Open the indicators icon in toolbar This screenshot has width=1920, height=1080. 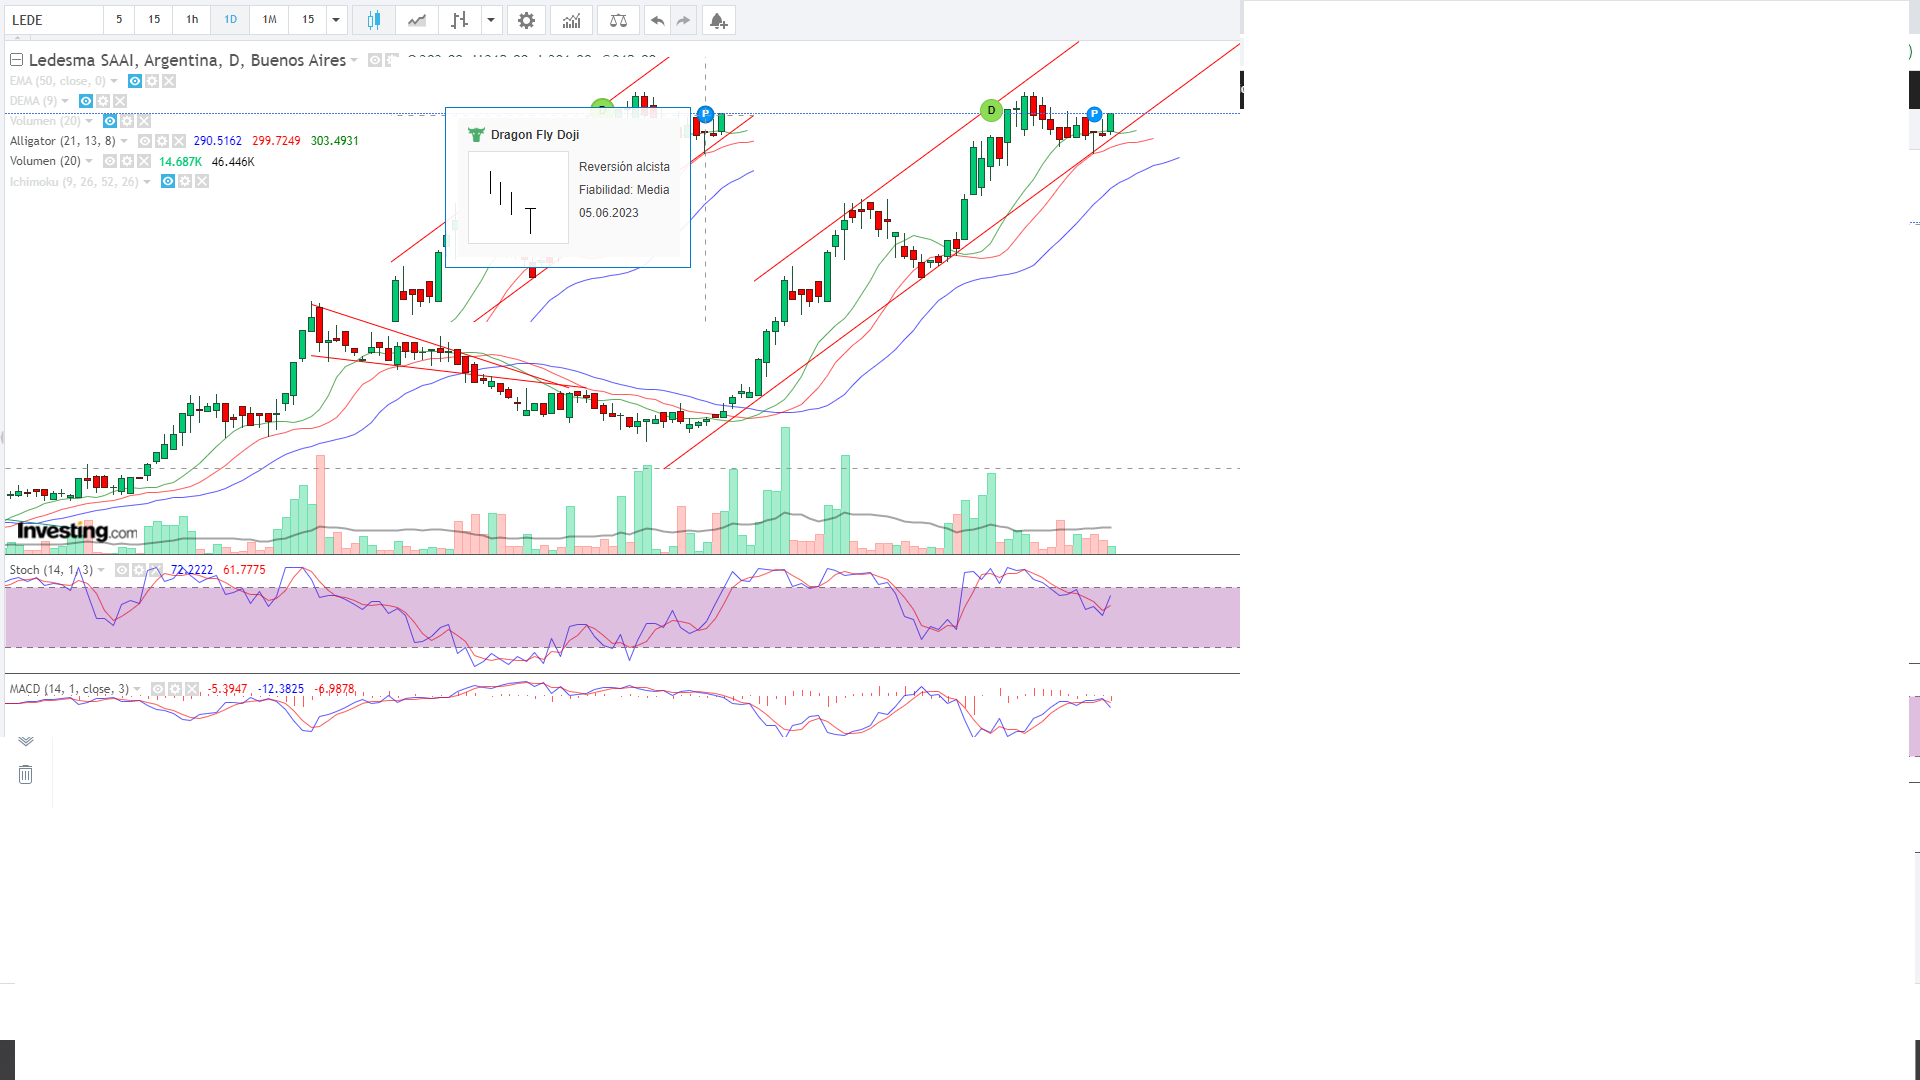[571, 20]
